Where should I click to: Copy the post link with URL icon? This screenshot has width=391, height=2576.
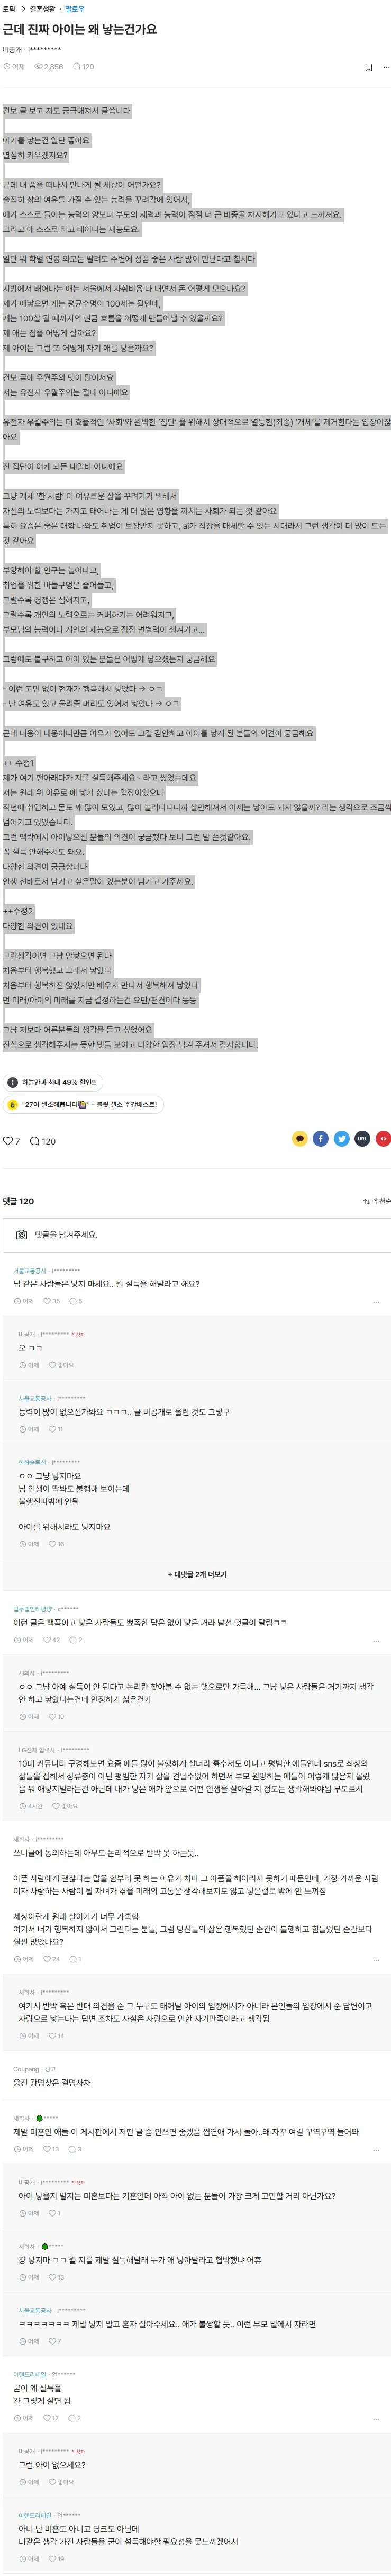[x=362, y=1139]
